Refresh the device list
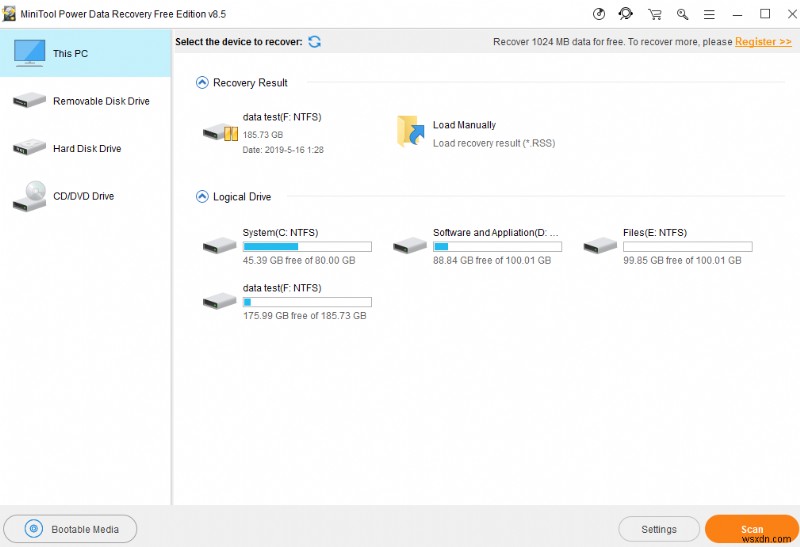Screen dimensions: 800x547 [314, 42]
